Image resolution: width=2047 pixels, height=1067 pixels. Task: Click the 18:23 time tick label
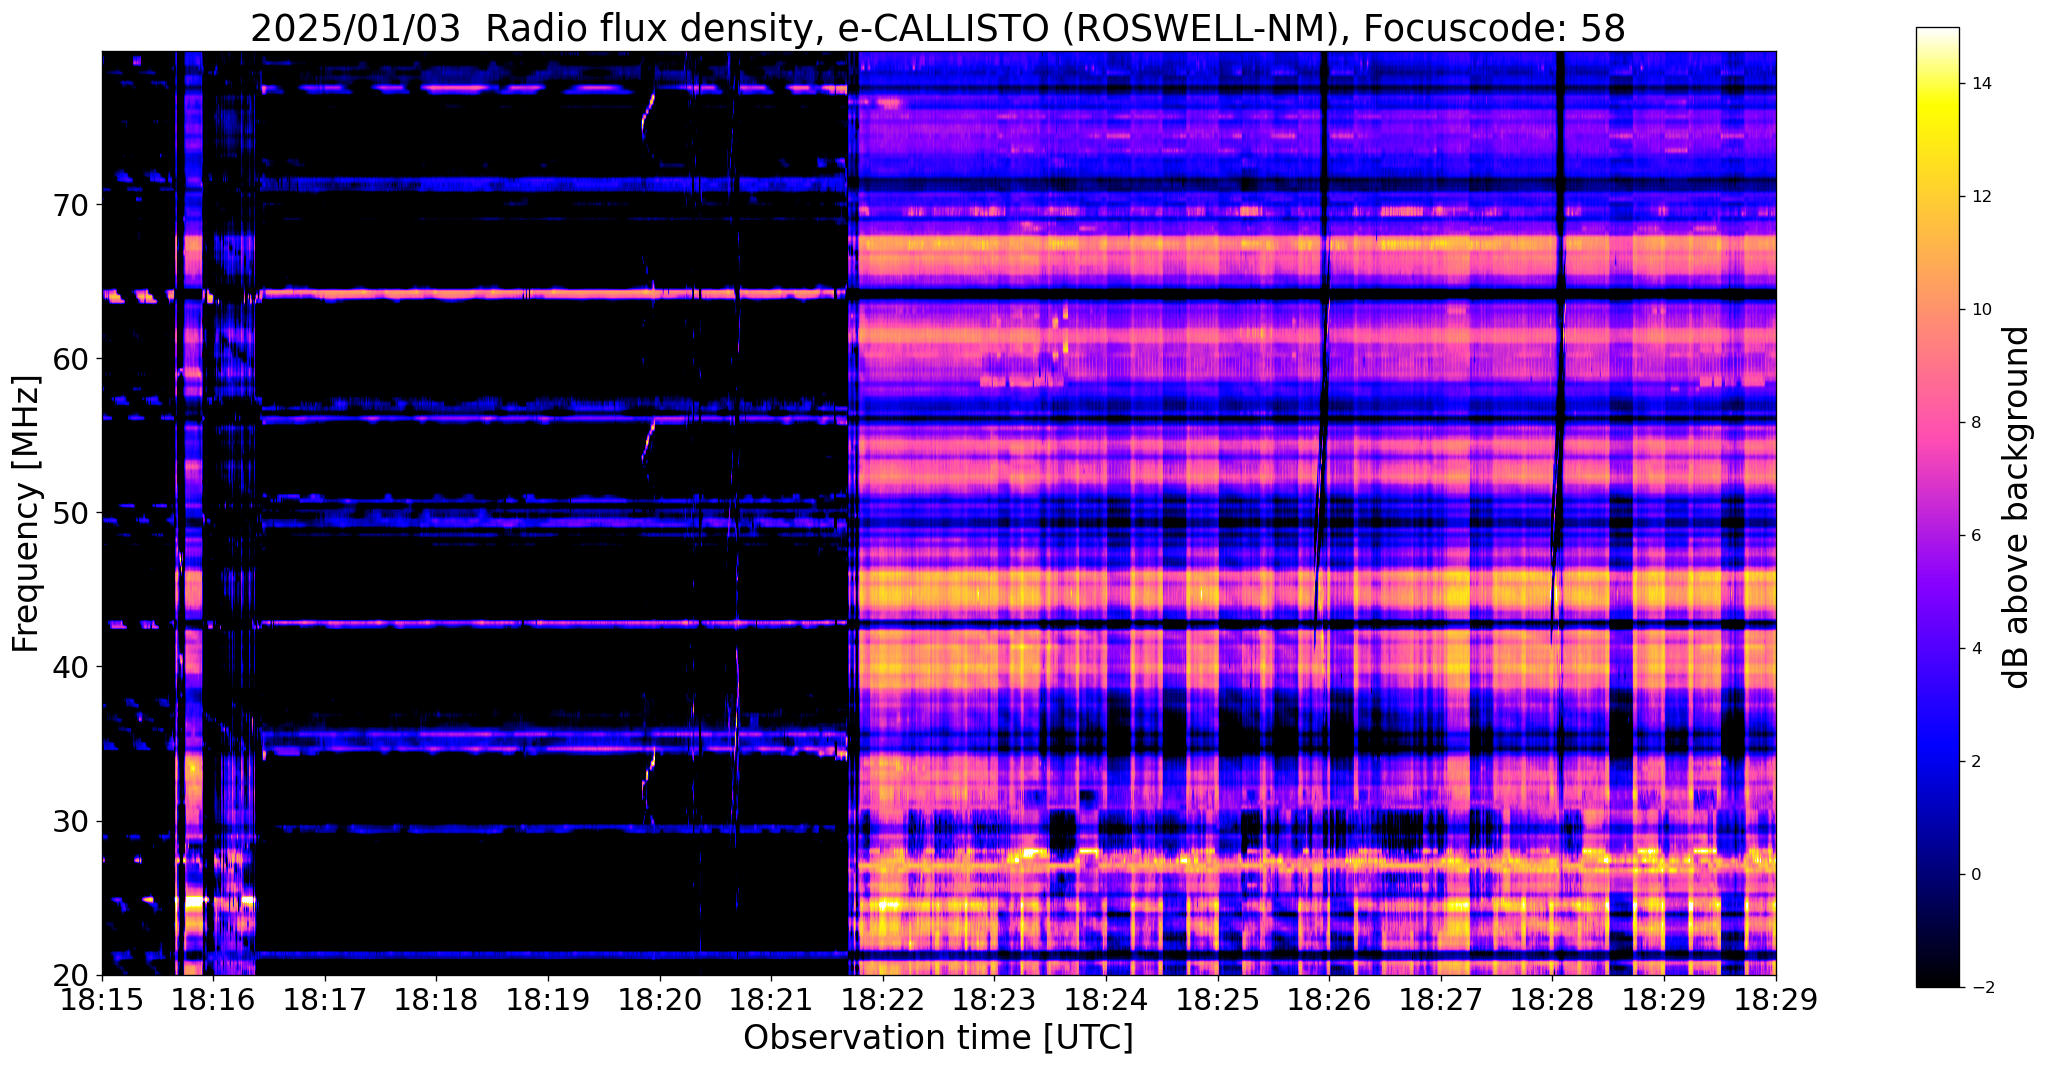pos(994,1000)
